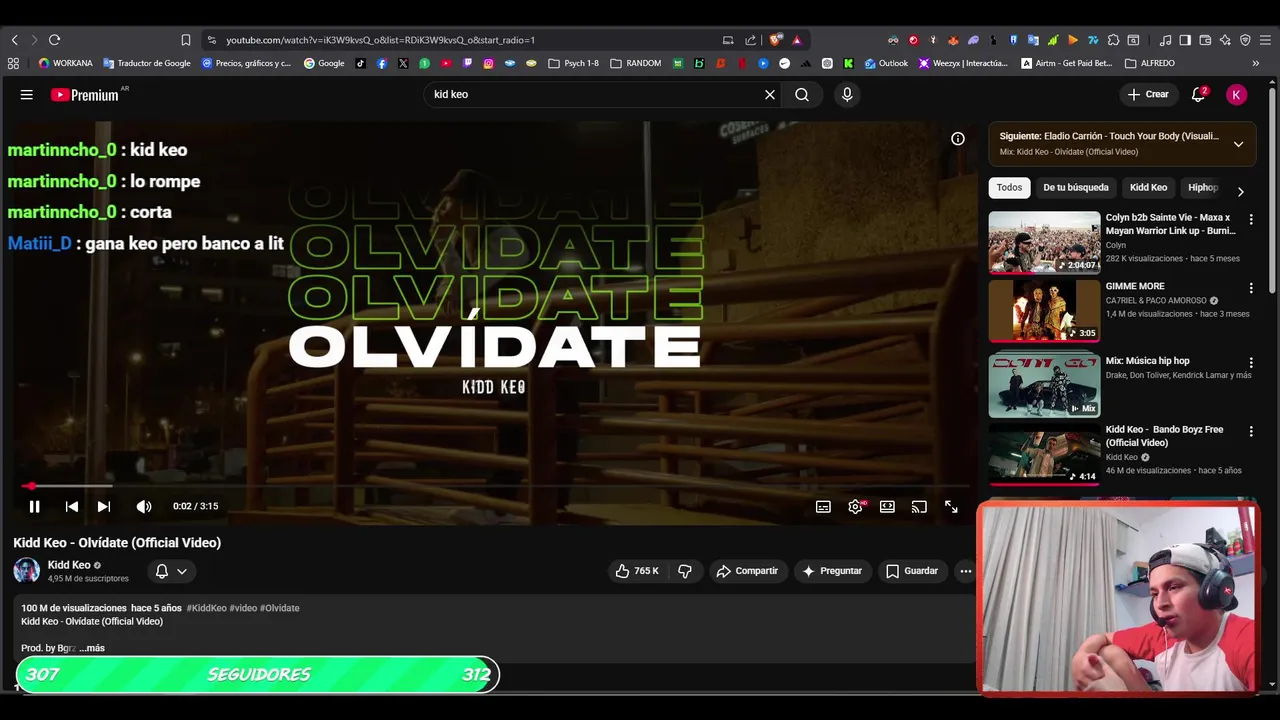
Task: Pause the video
Action: (34, 507)
